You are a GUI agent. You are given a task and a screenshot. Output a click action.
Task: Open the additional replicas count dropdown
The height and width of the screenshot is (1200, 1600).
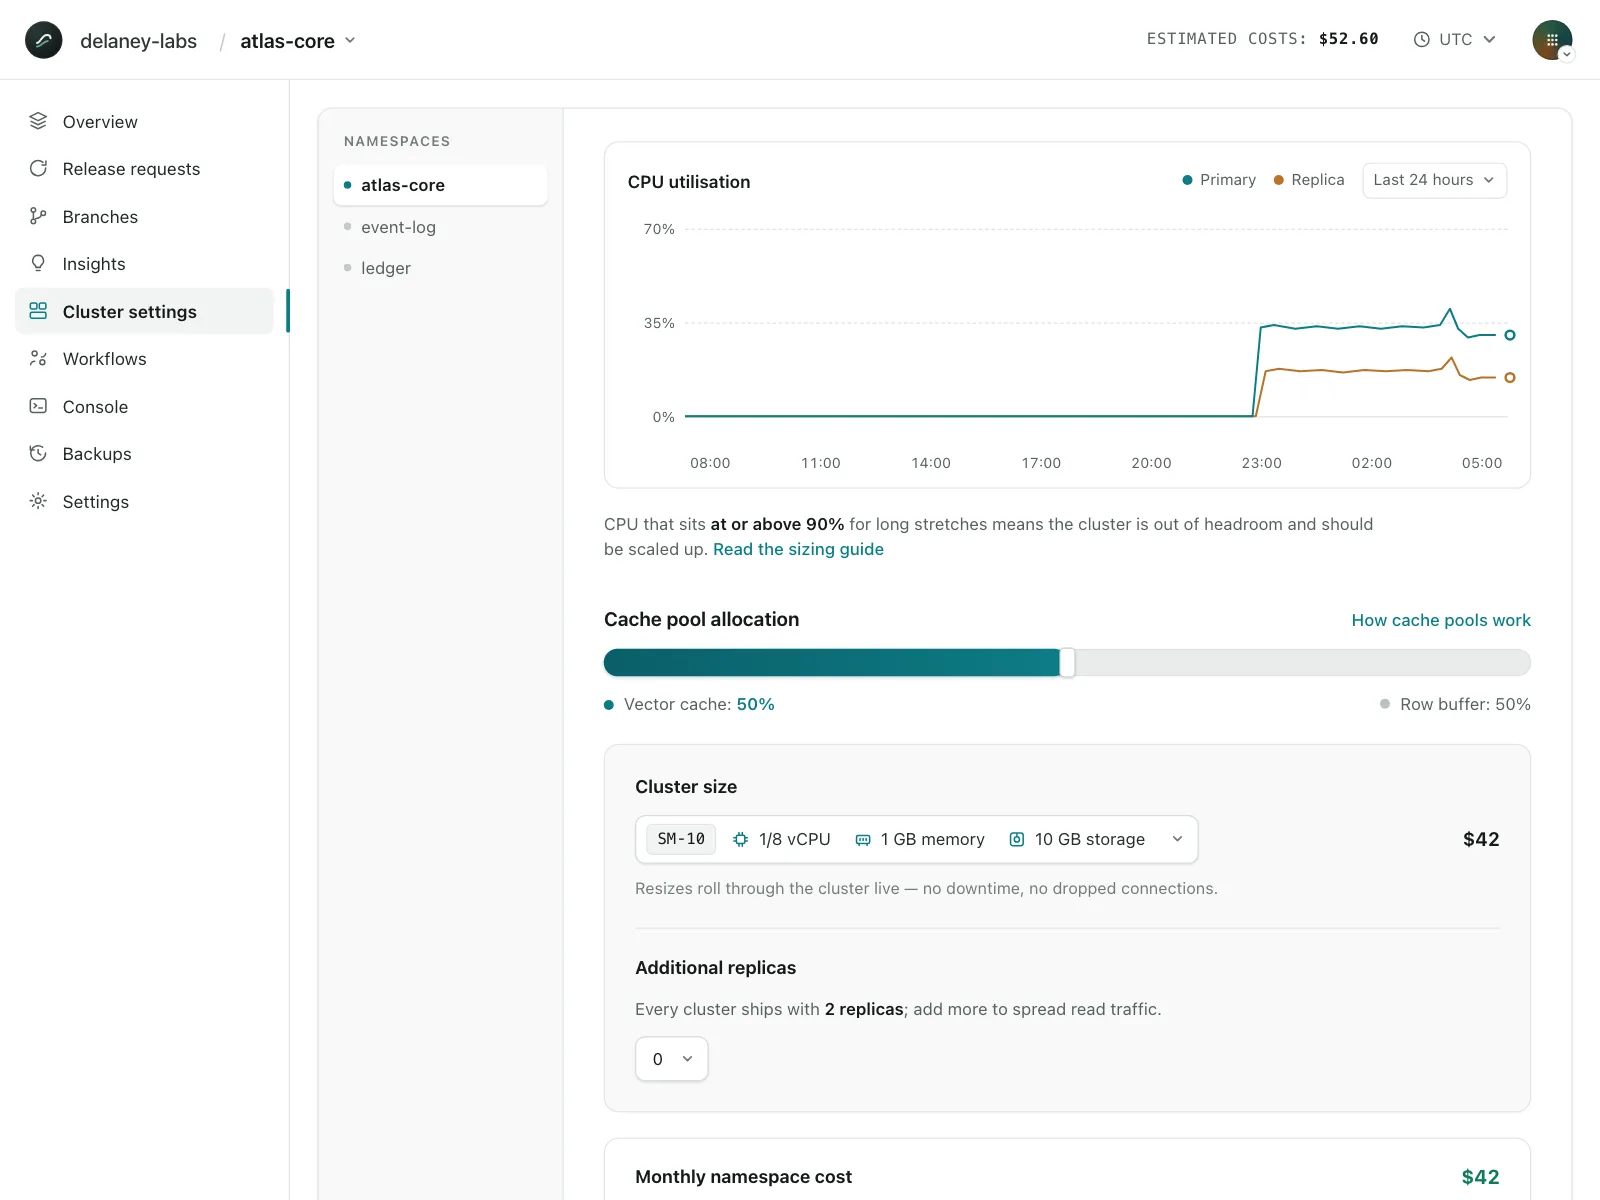point(672,1059)
